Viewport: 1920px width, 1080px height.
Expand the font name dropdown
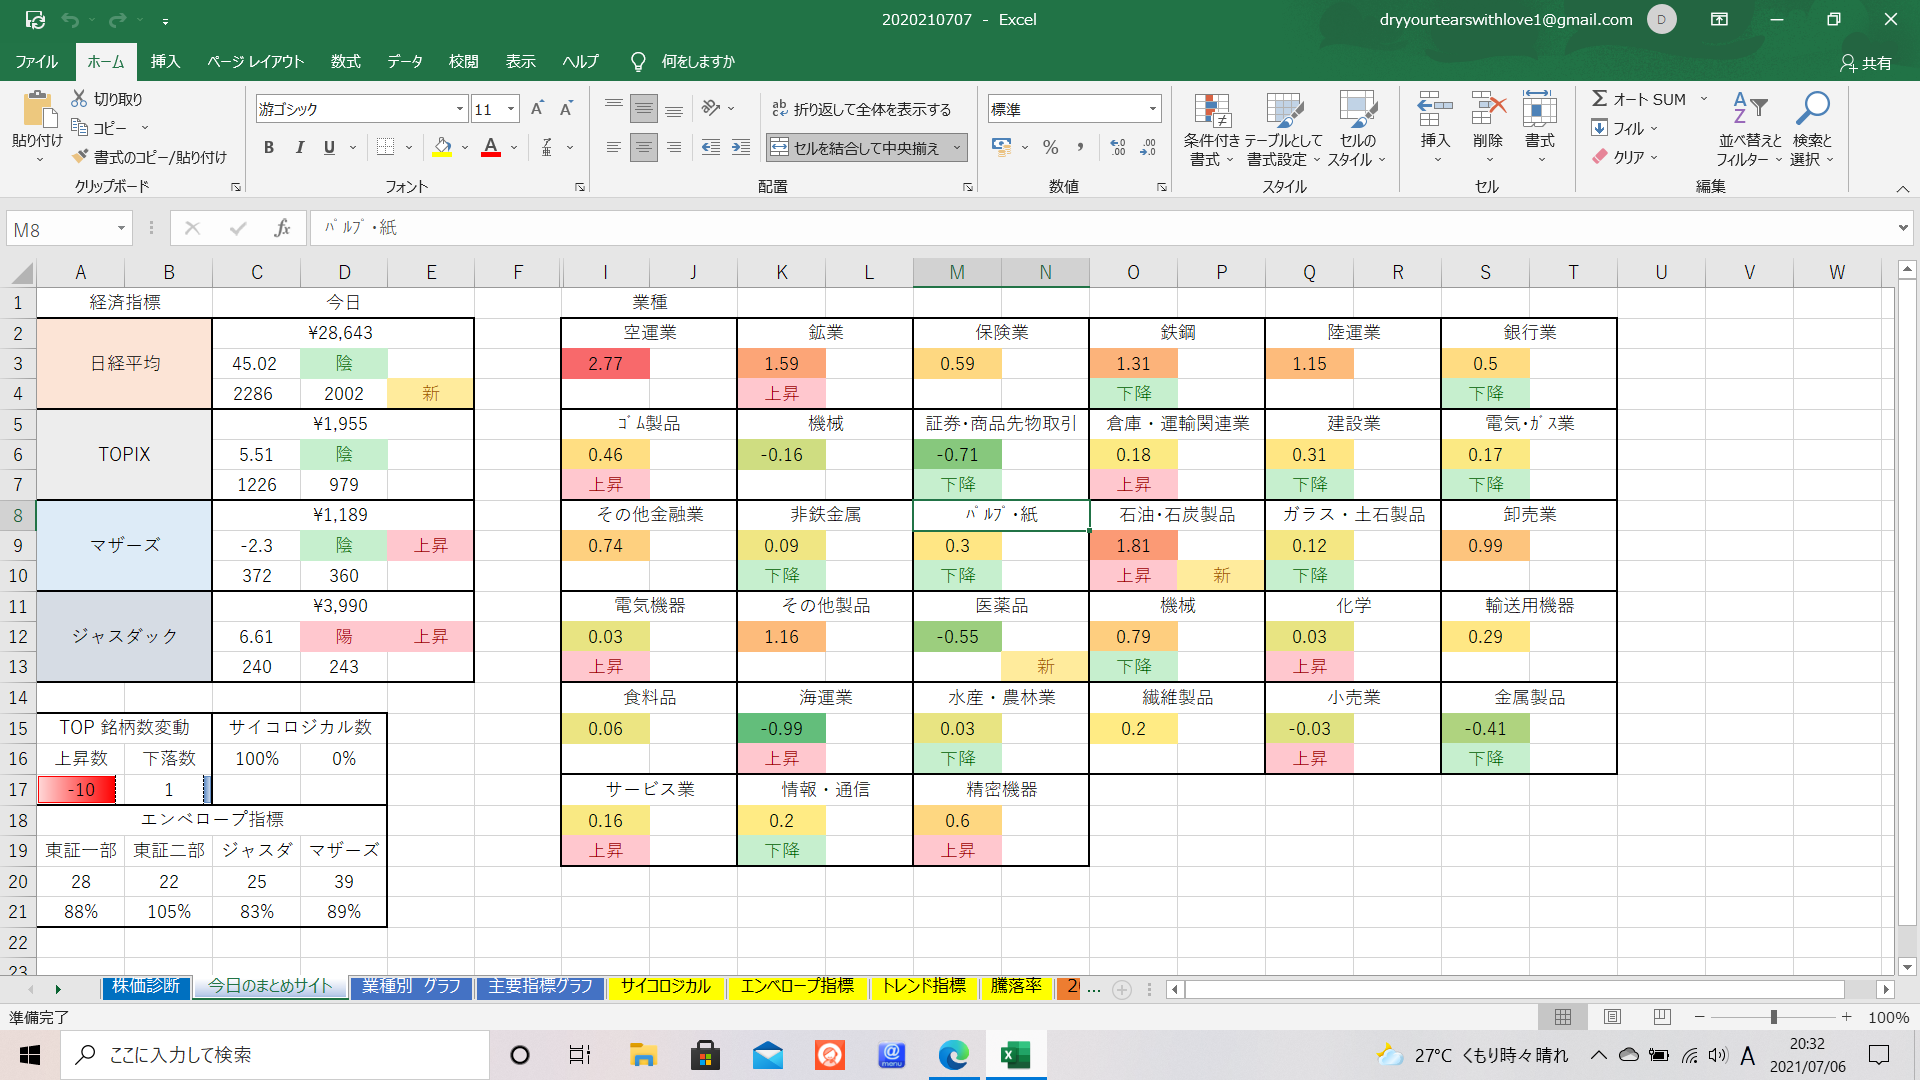(x=460, y=109)
